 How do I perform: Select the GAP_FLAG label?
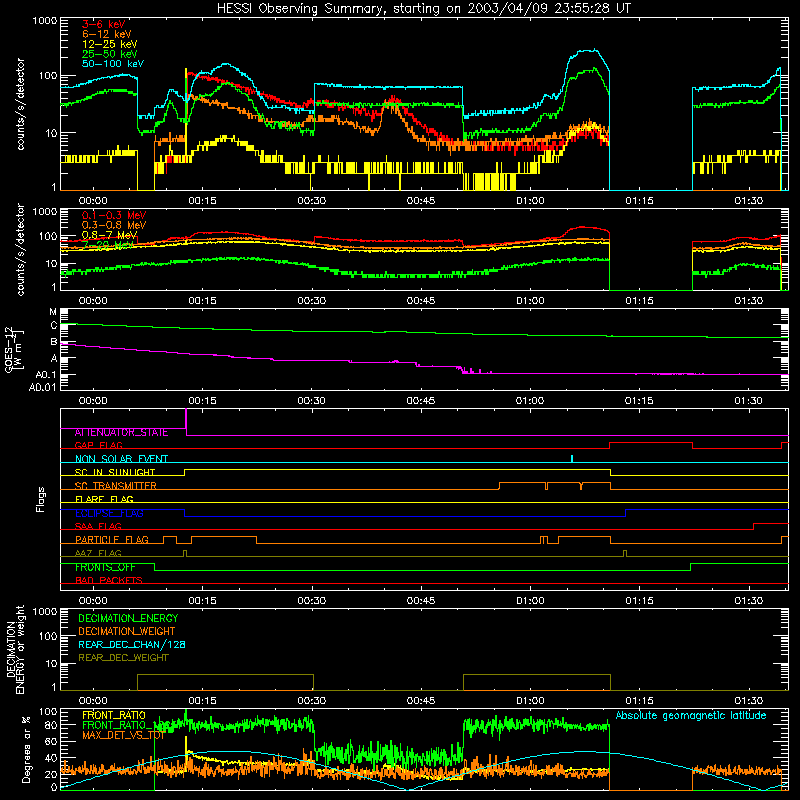pyautogui.click(x=98, y=445)
